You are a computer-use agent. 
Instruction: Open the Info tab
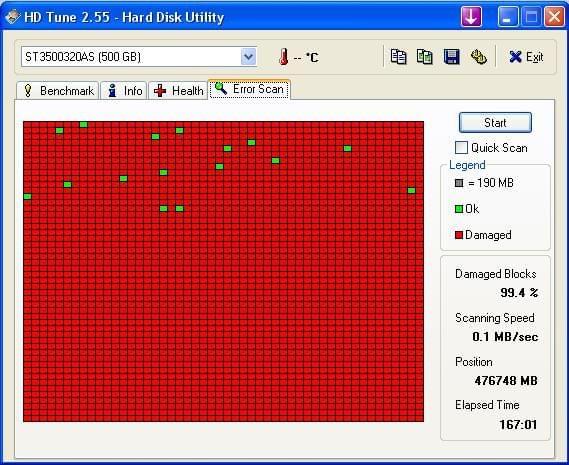[124, 90]
